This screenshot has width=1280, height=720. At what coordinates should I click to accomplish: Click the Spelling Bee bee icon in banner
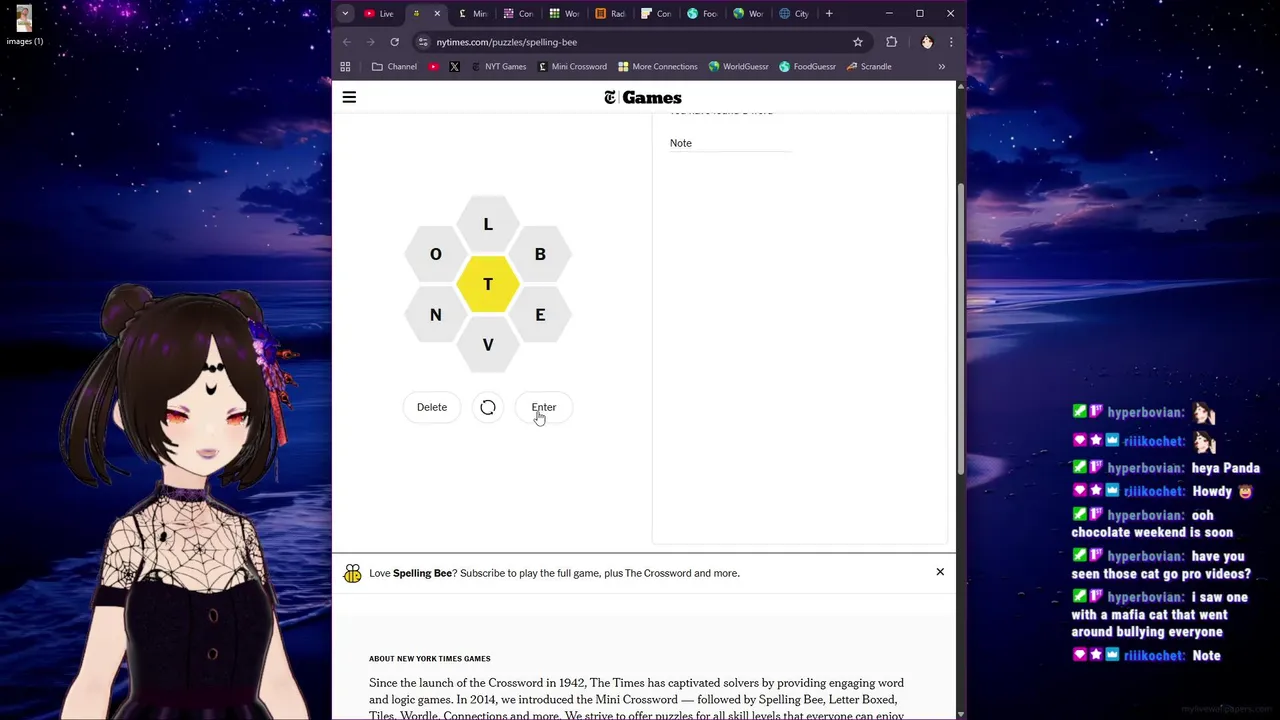pyautogui.click(x=352, y=573)
